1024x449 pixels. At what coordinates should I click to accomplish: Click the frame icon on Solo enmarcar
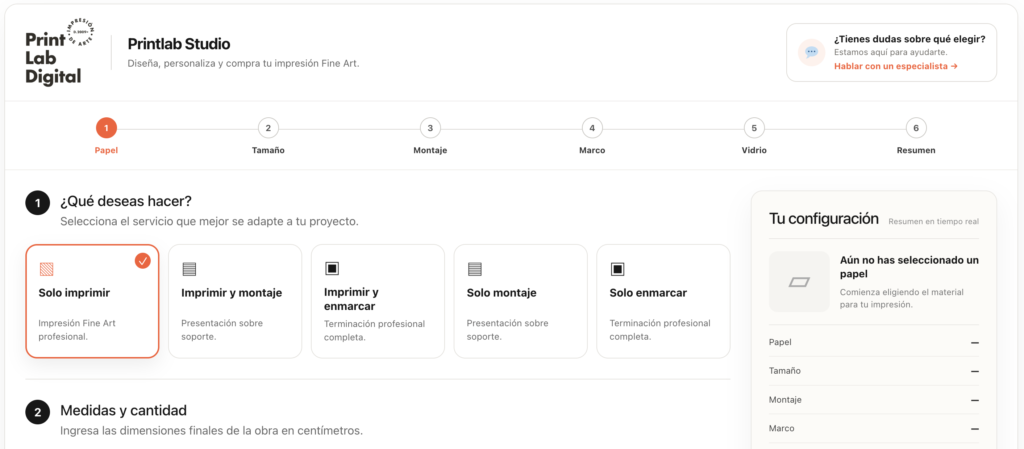(x=617, y=268)
